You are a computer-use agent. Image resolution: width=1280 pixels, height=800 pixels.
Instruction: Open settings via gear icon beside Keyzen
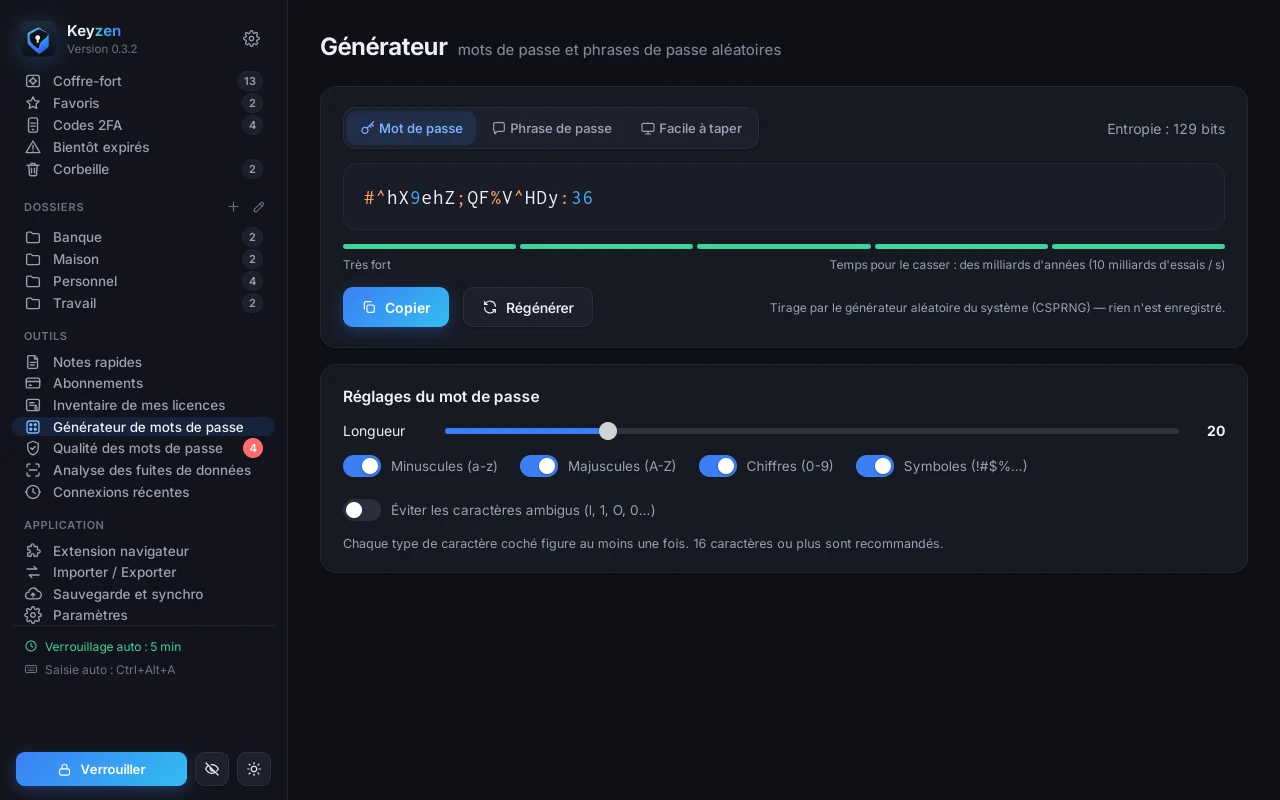(251, 38)
